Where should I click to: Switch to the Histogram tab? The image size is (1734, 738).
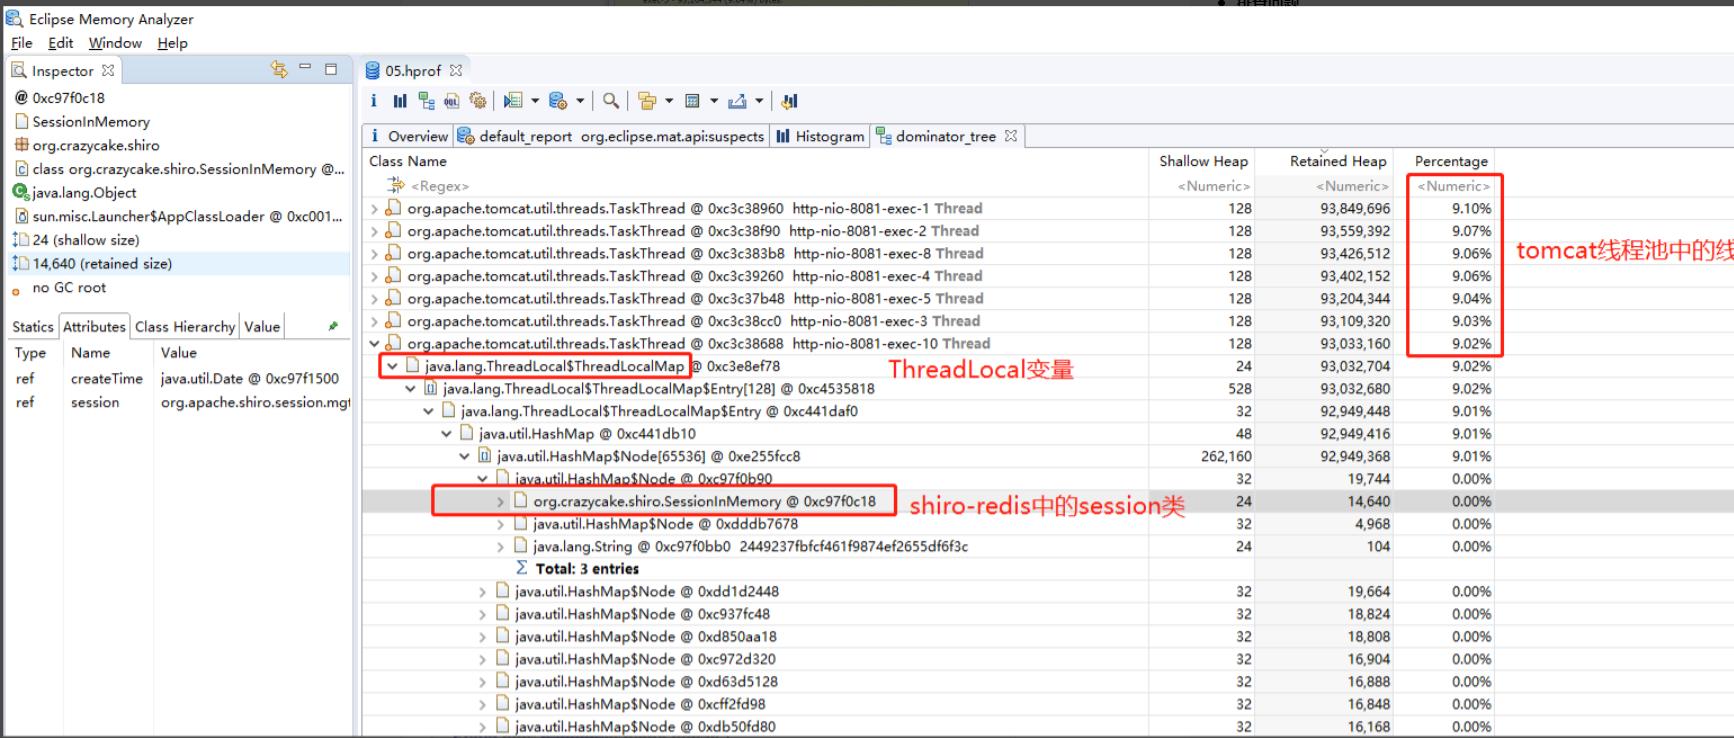[x=820, y=136]
